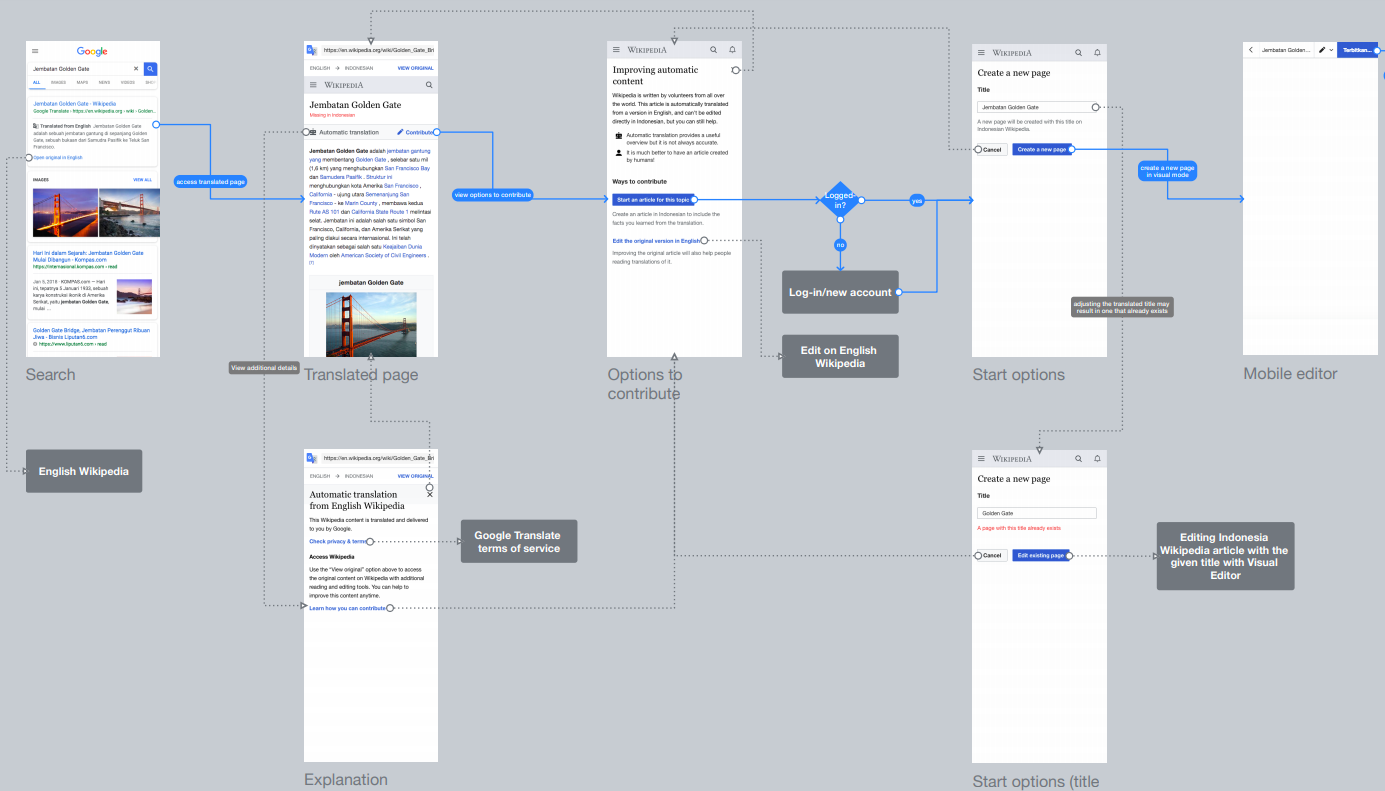The image size is (1385, 791).
Task: Open search on Options to contribute screen
Action: click(x=713, y=49)
